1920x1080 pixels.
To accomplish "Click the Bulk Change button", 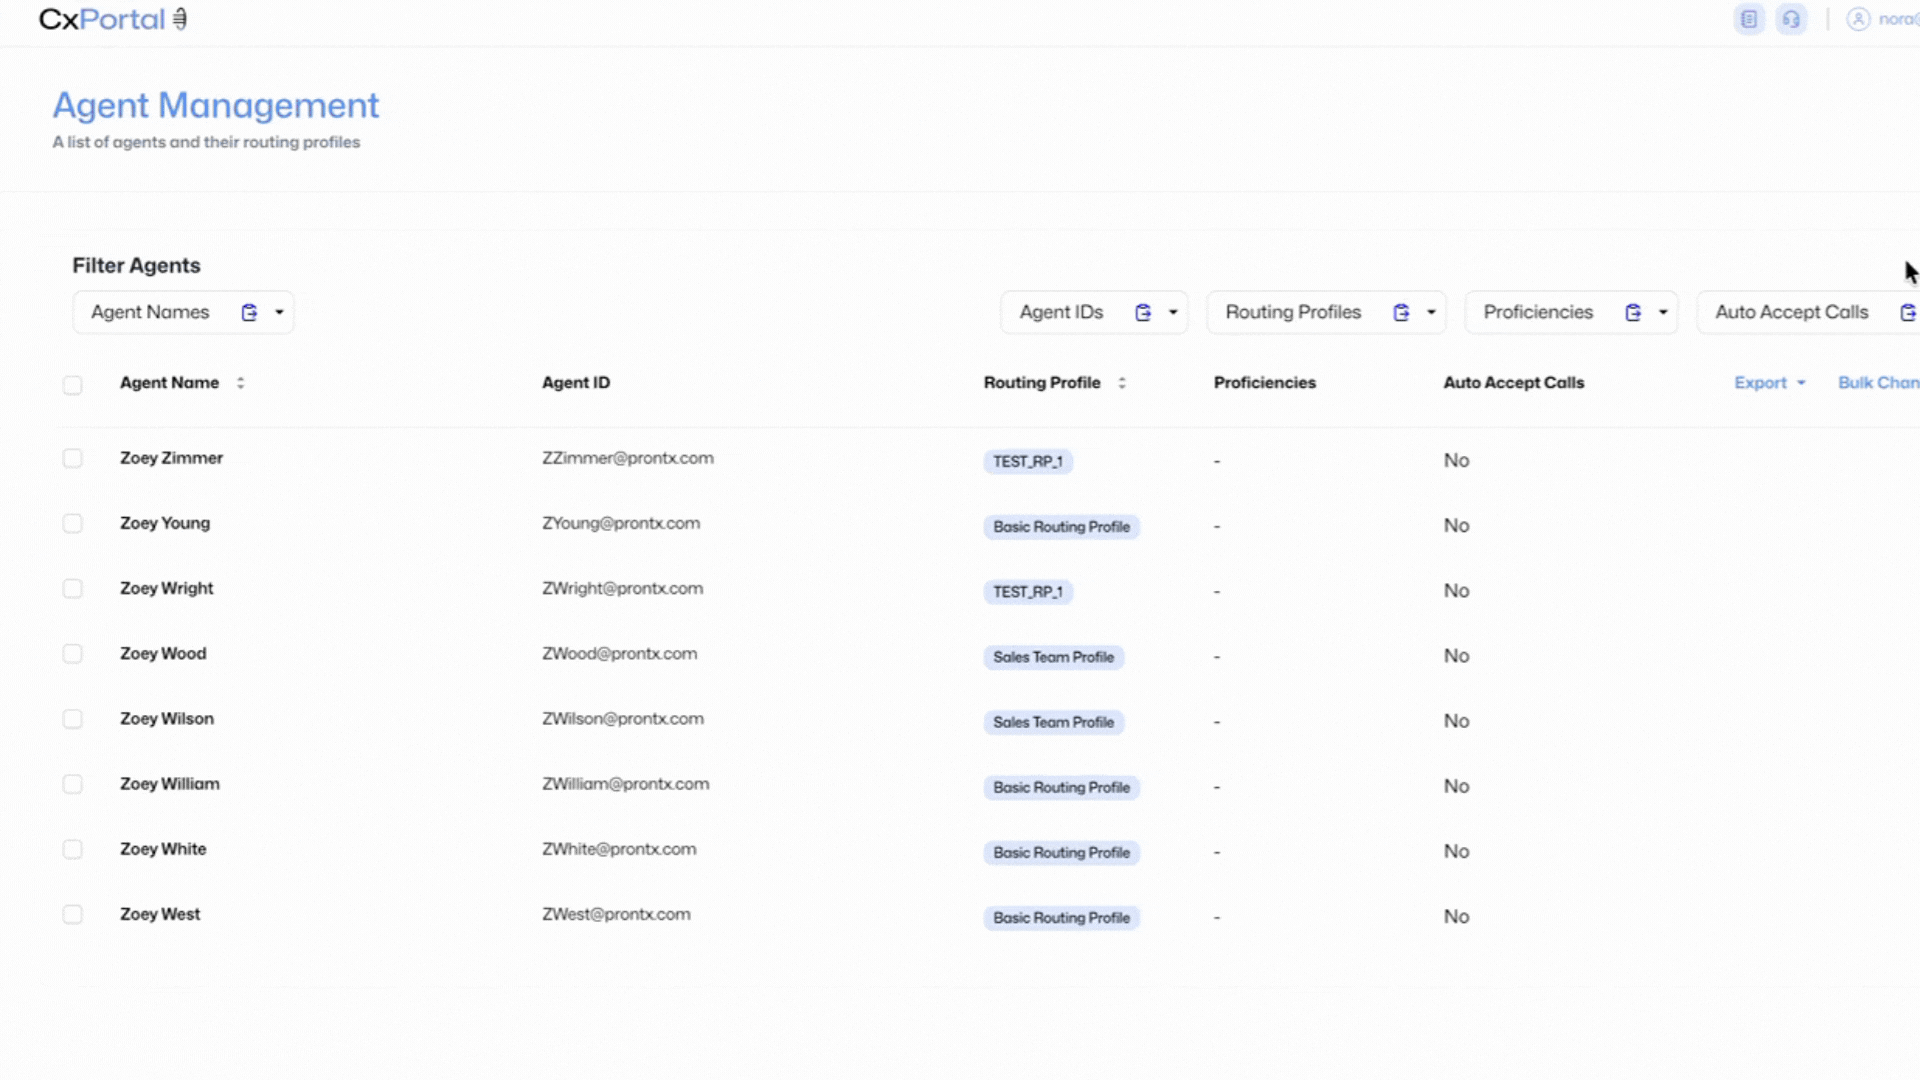I will coord(1878,383).
